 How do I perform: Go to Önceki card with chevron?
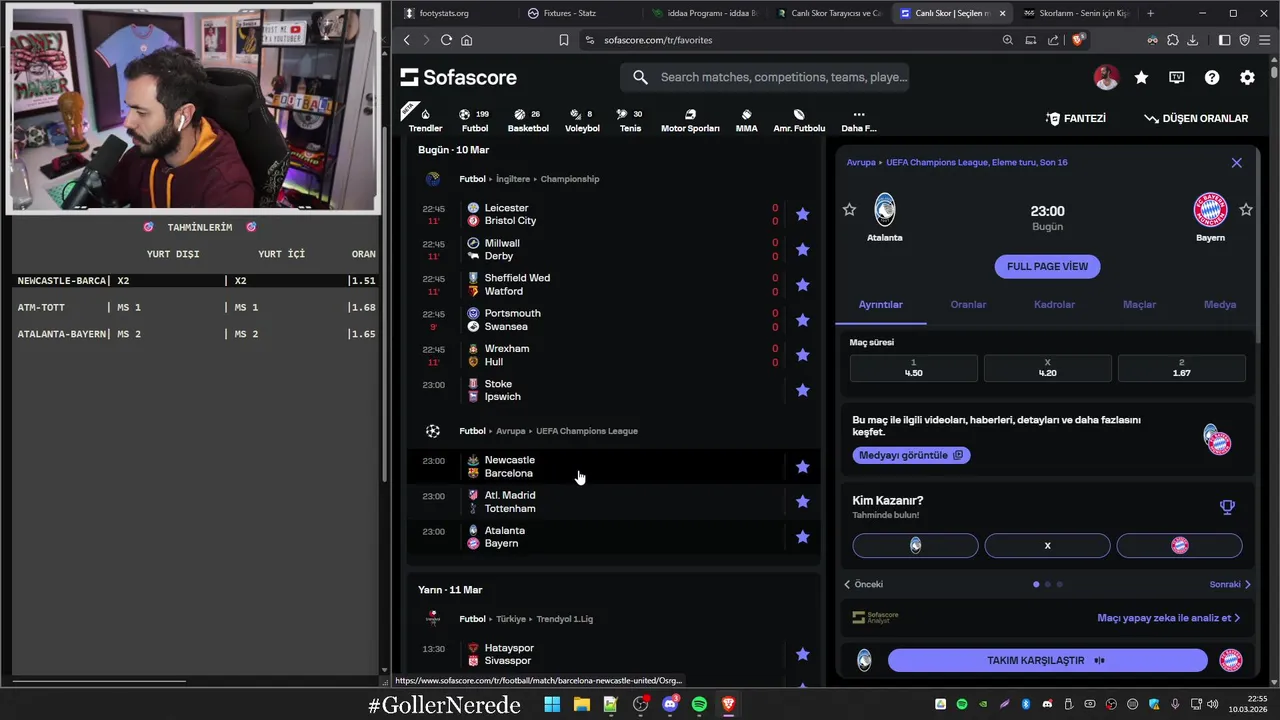(863, 584)
